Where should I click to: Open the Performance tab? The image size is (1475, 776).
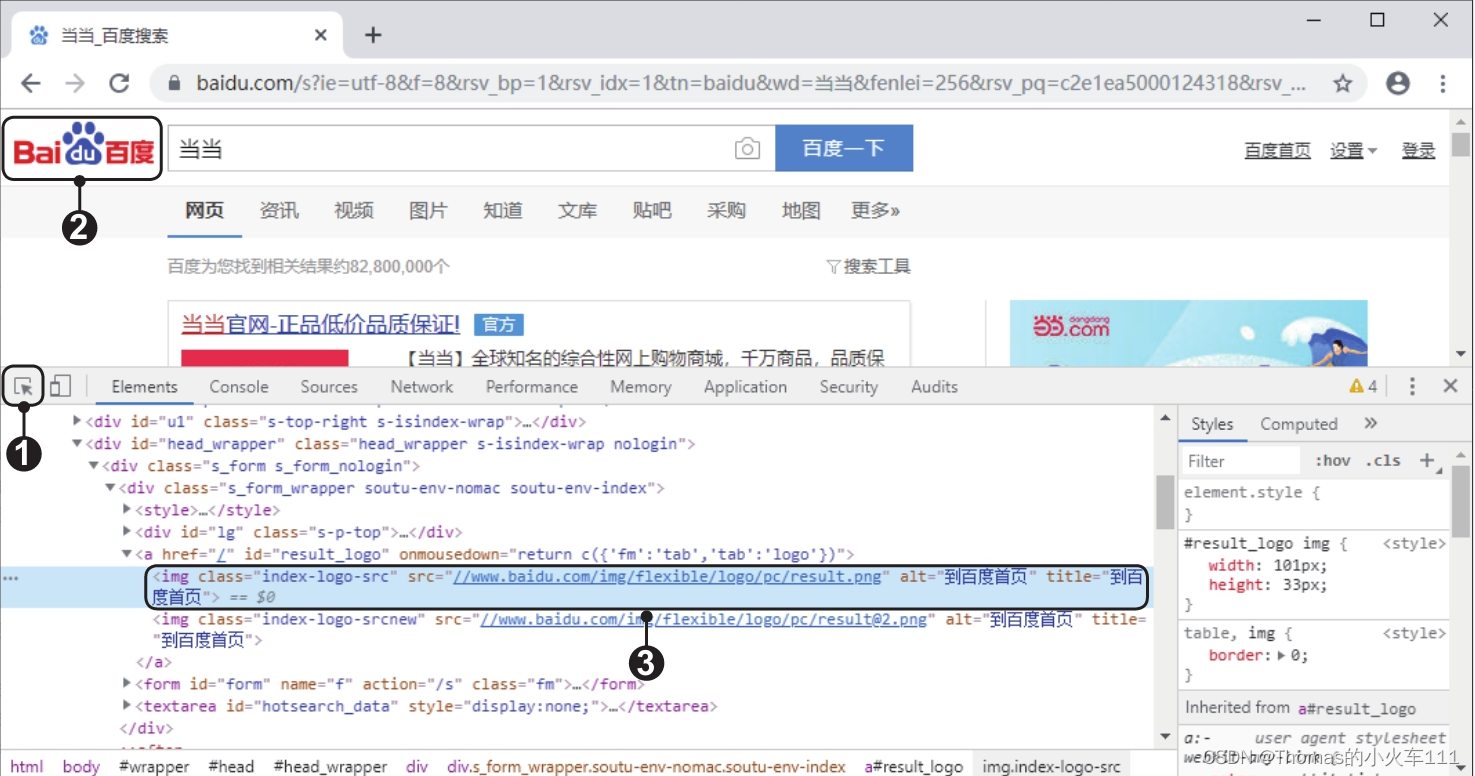point(532,386)
